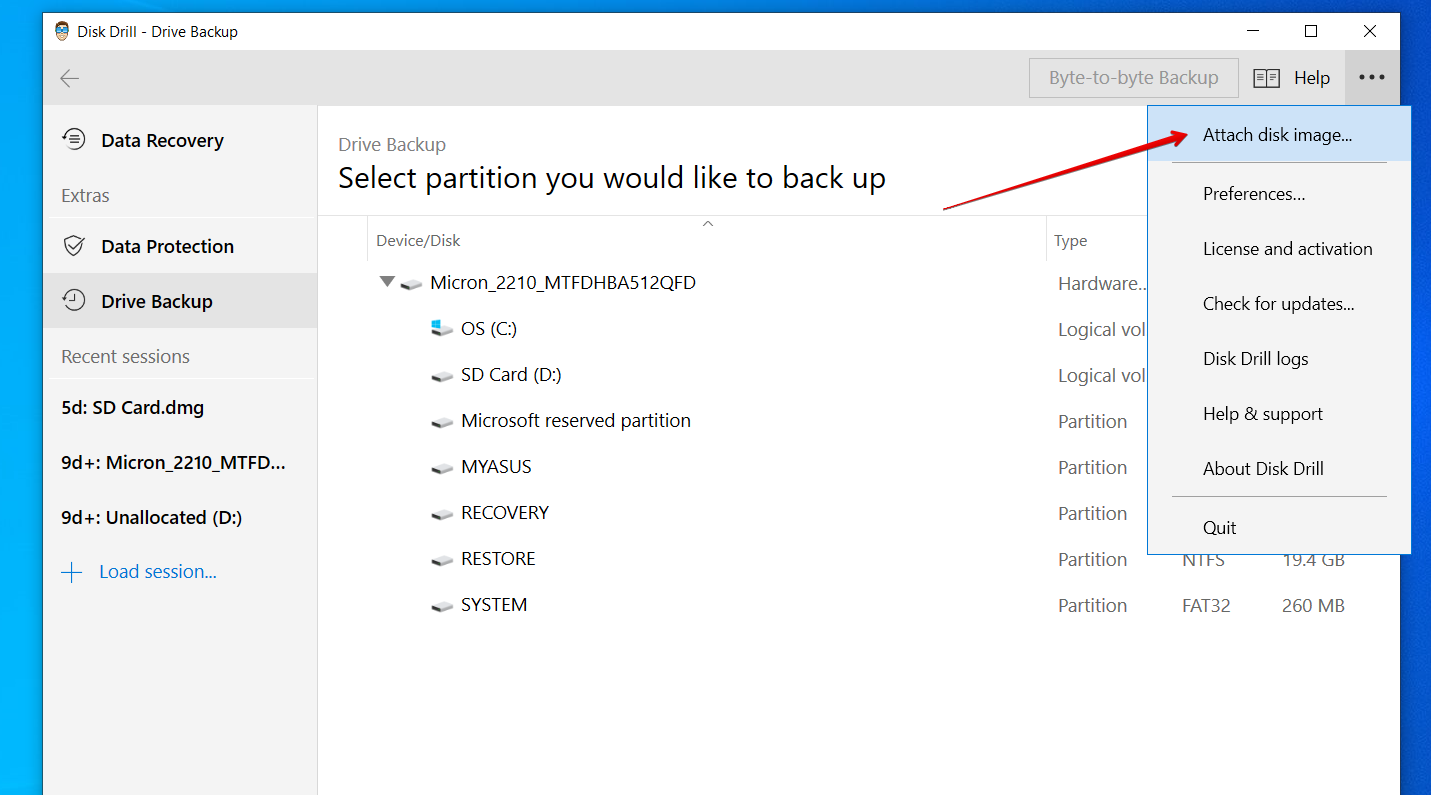Click the Windows icon beside OS (C:)
The image size is (1431, 795).
(442, 329)
